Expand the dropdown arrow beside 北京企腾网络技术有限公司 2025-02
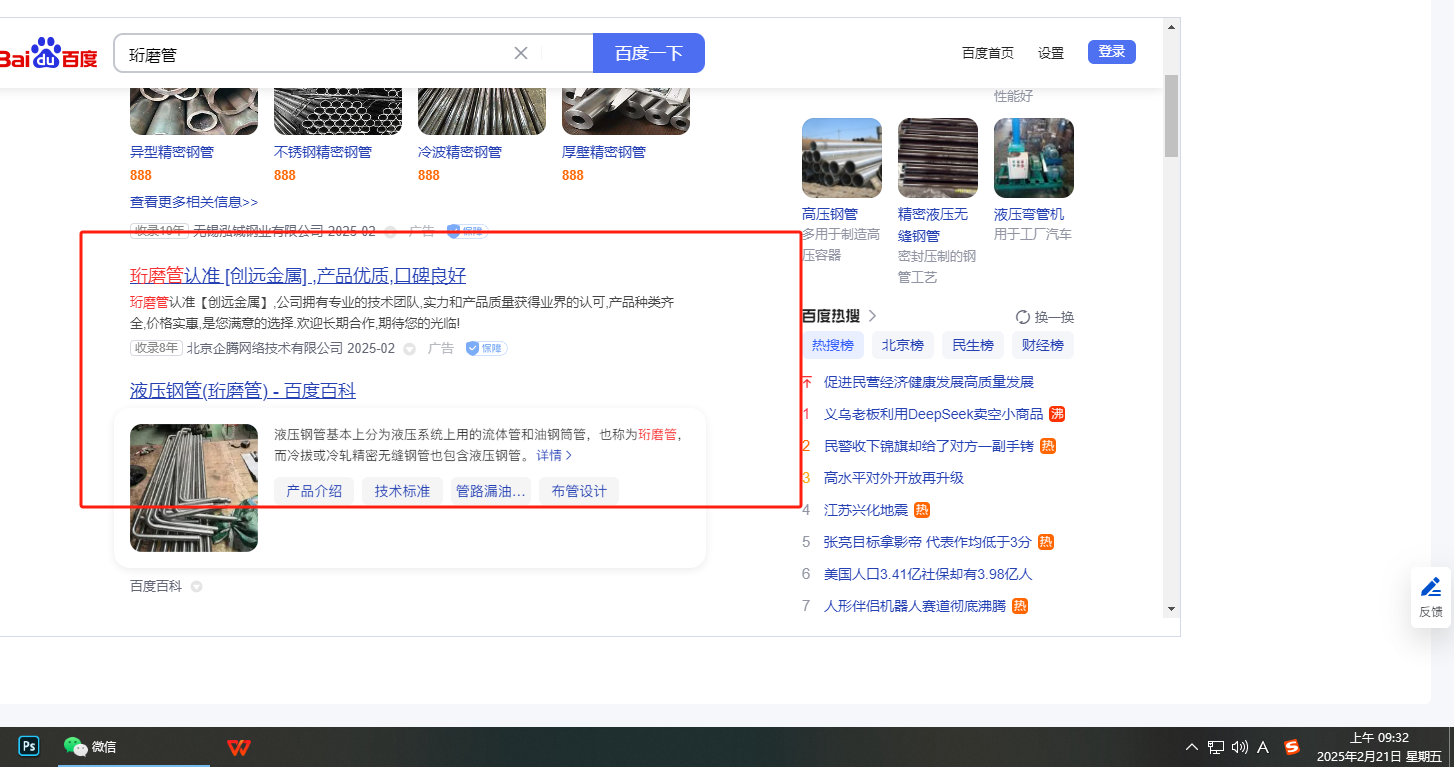Image resolution: width=1454 pixels, height=767 pixels. (x=410, y=349)
